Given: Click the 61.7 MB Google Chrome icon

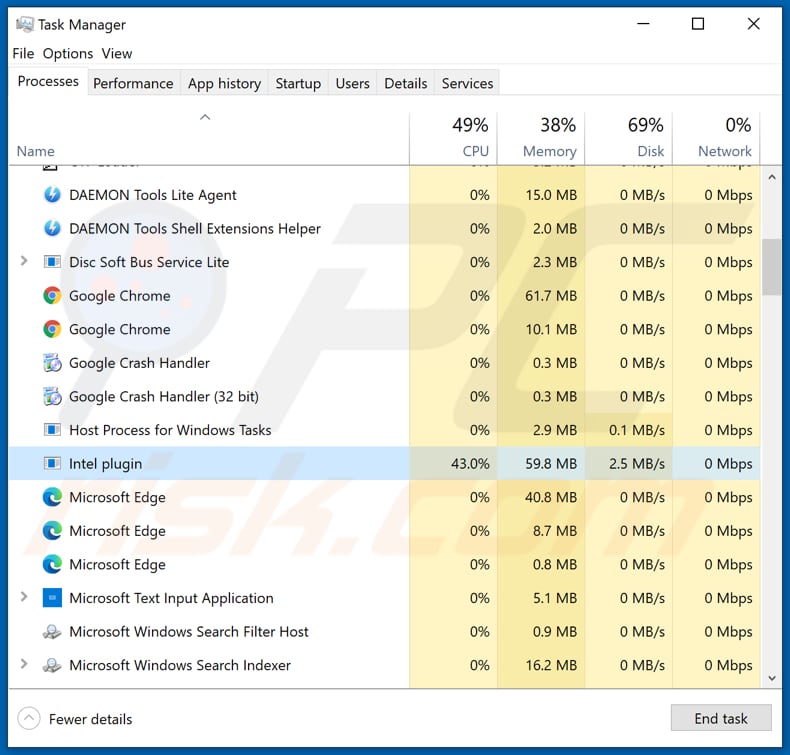Looking at the screenshot, I should [52, 296].
